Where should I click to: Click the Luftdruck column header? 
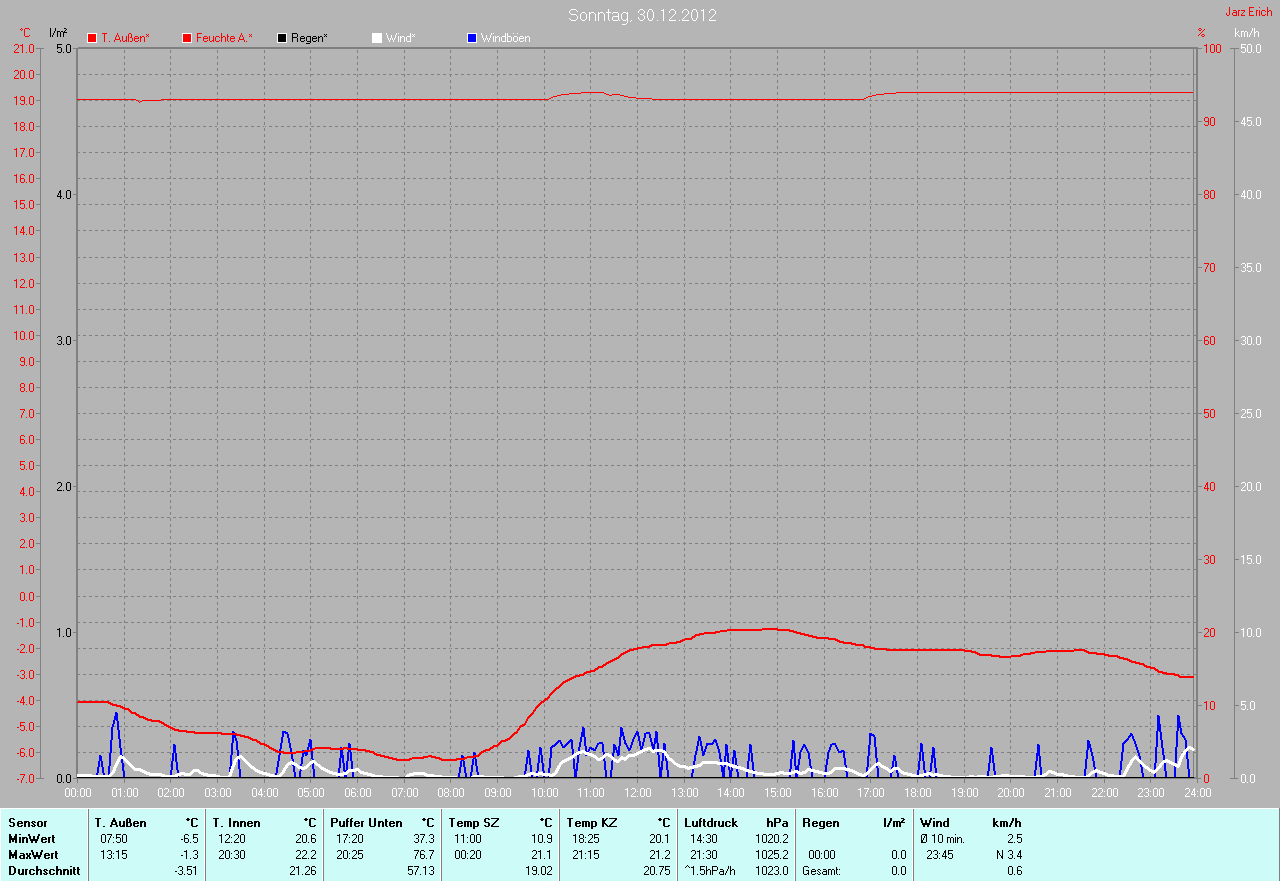pyautogui.click(x=711, y=823)
